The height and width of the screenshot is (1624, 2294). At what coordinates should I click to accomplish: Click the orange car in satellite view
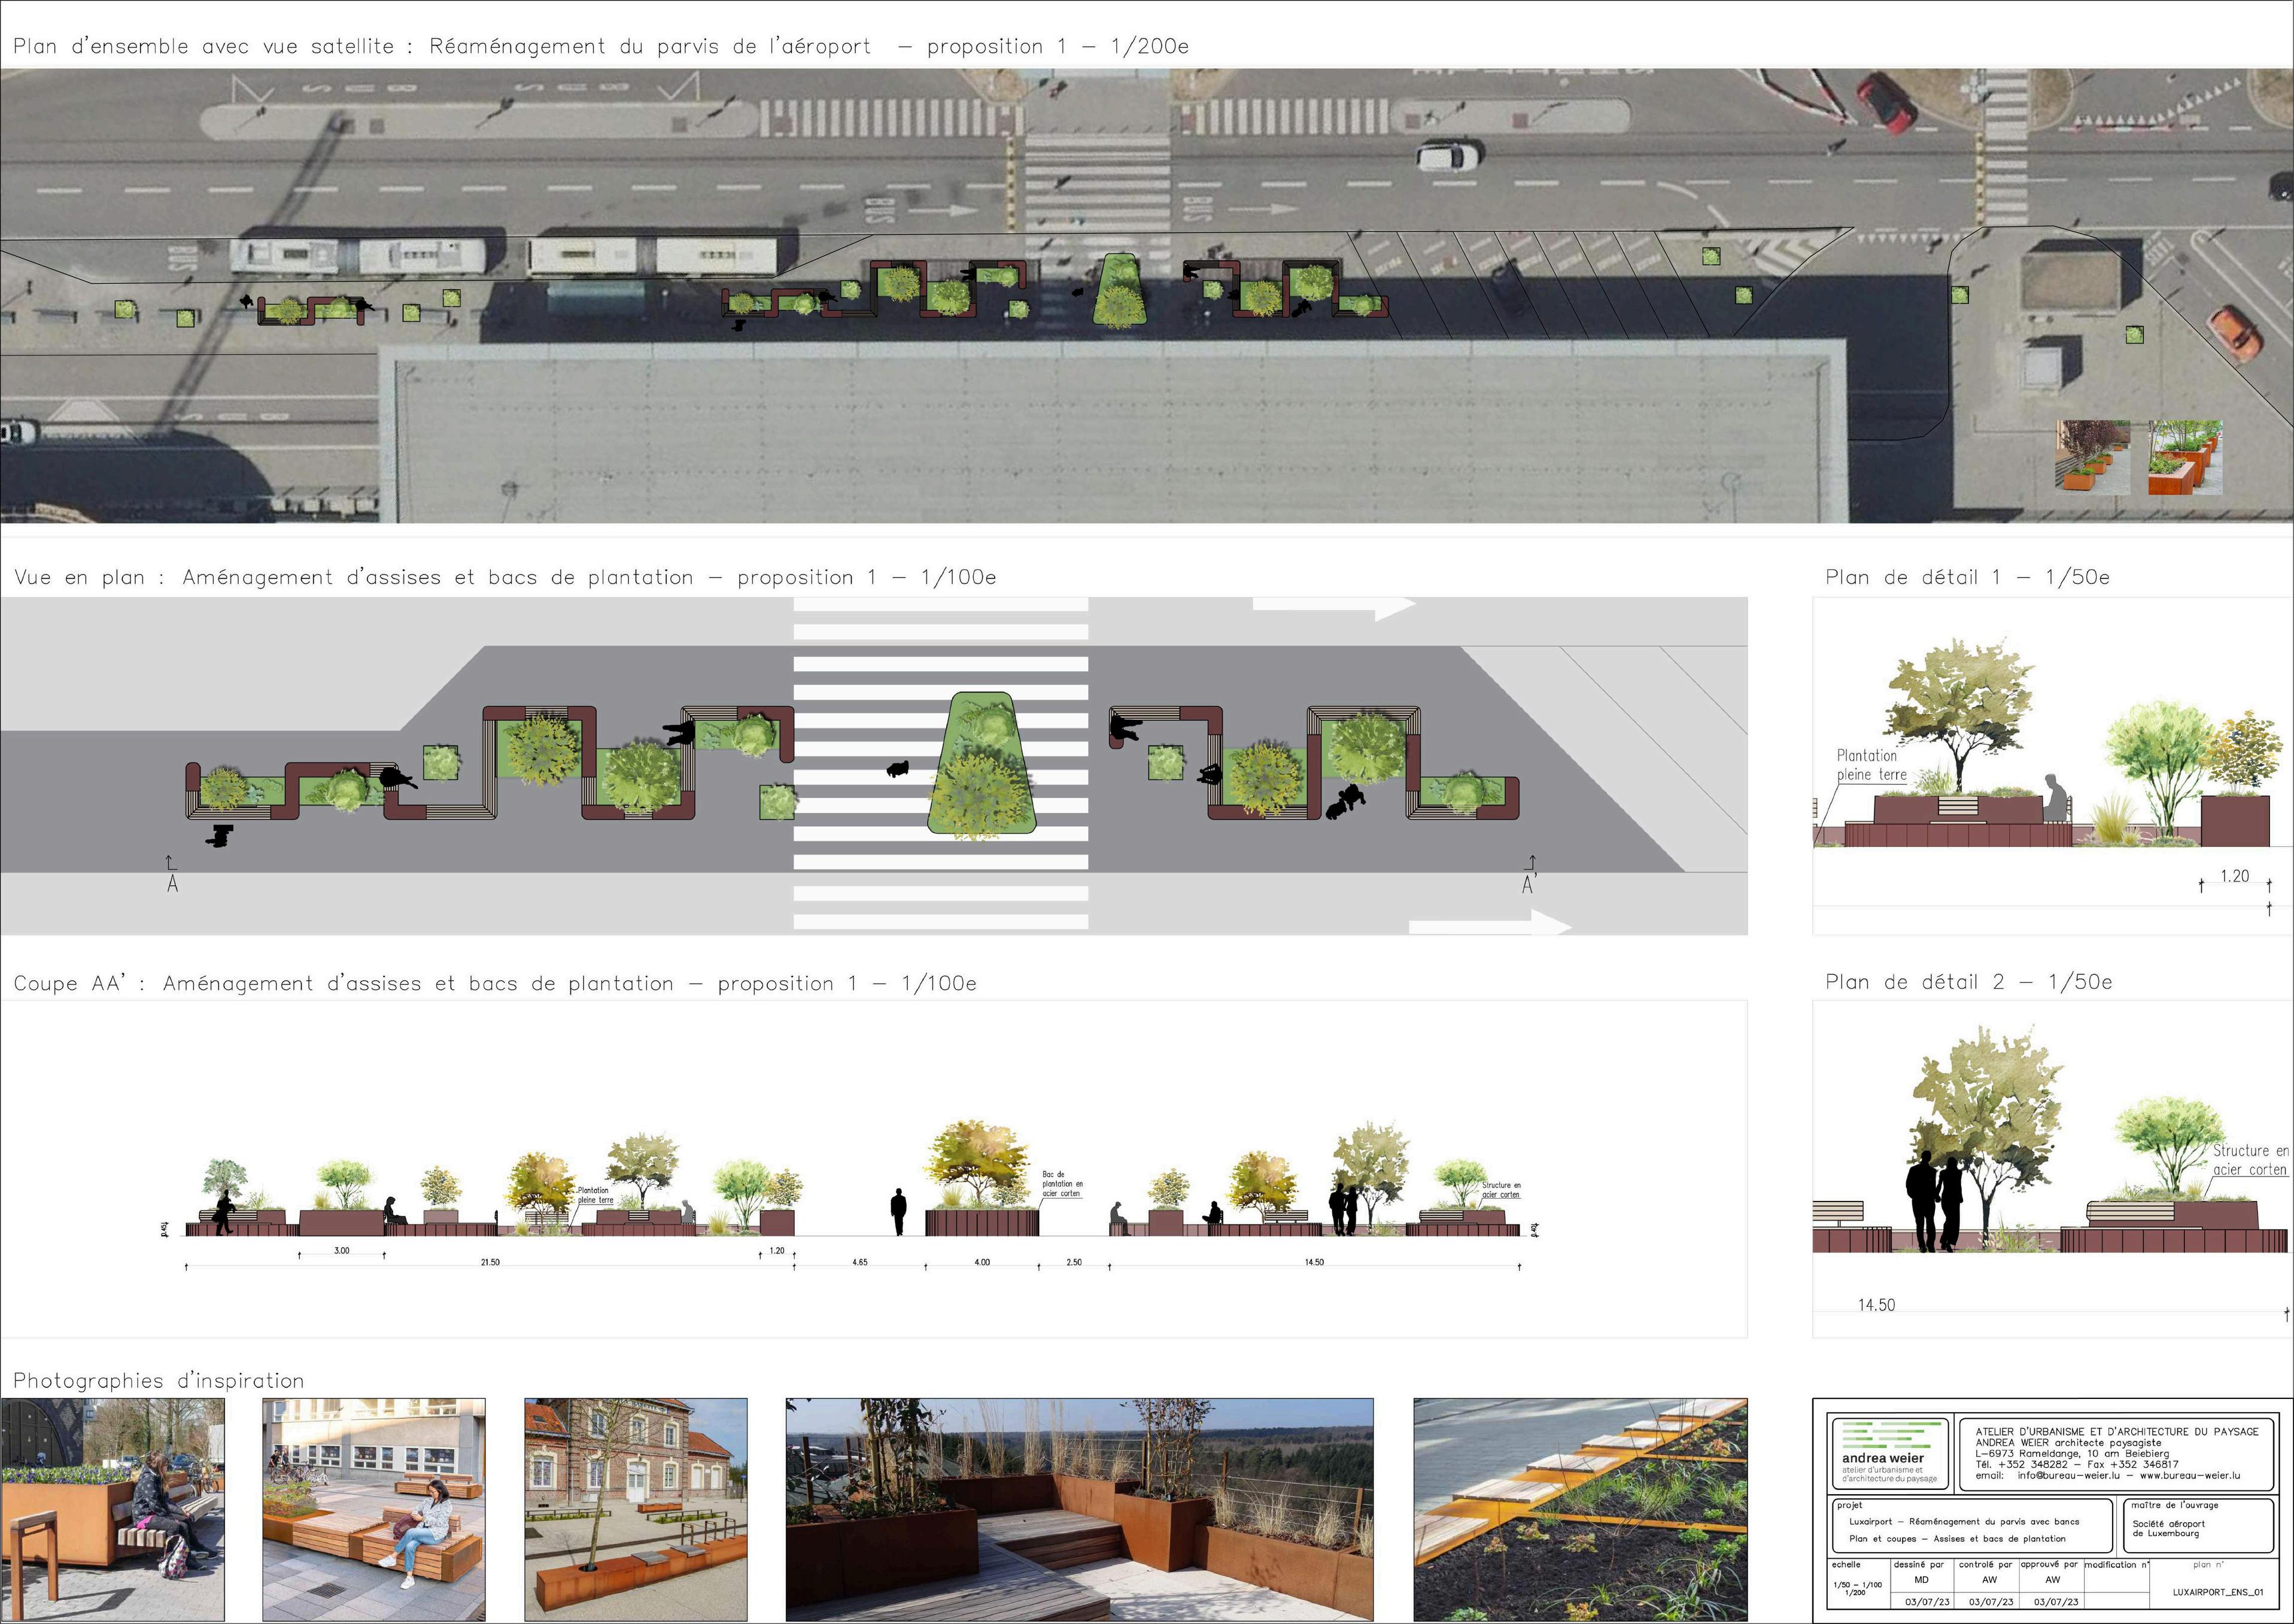(x=2234, y=333)
